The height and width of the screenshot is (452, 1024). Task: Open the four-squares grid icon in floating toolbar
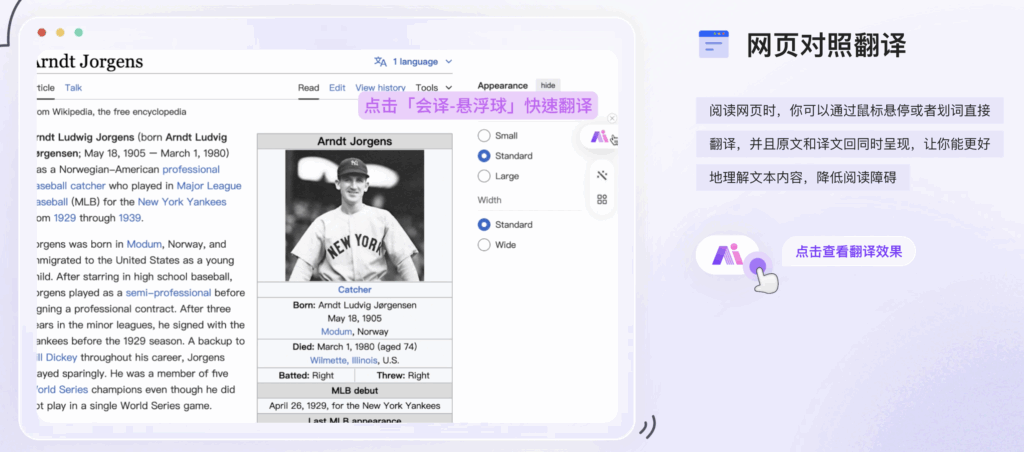pyautogui.click(x=602, y=199)
